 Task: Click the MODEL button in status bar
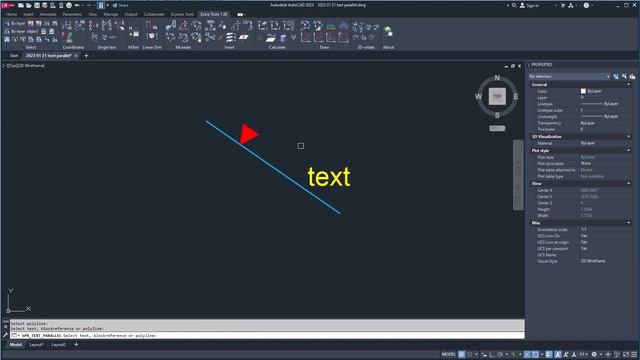(448, 354)
